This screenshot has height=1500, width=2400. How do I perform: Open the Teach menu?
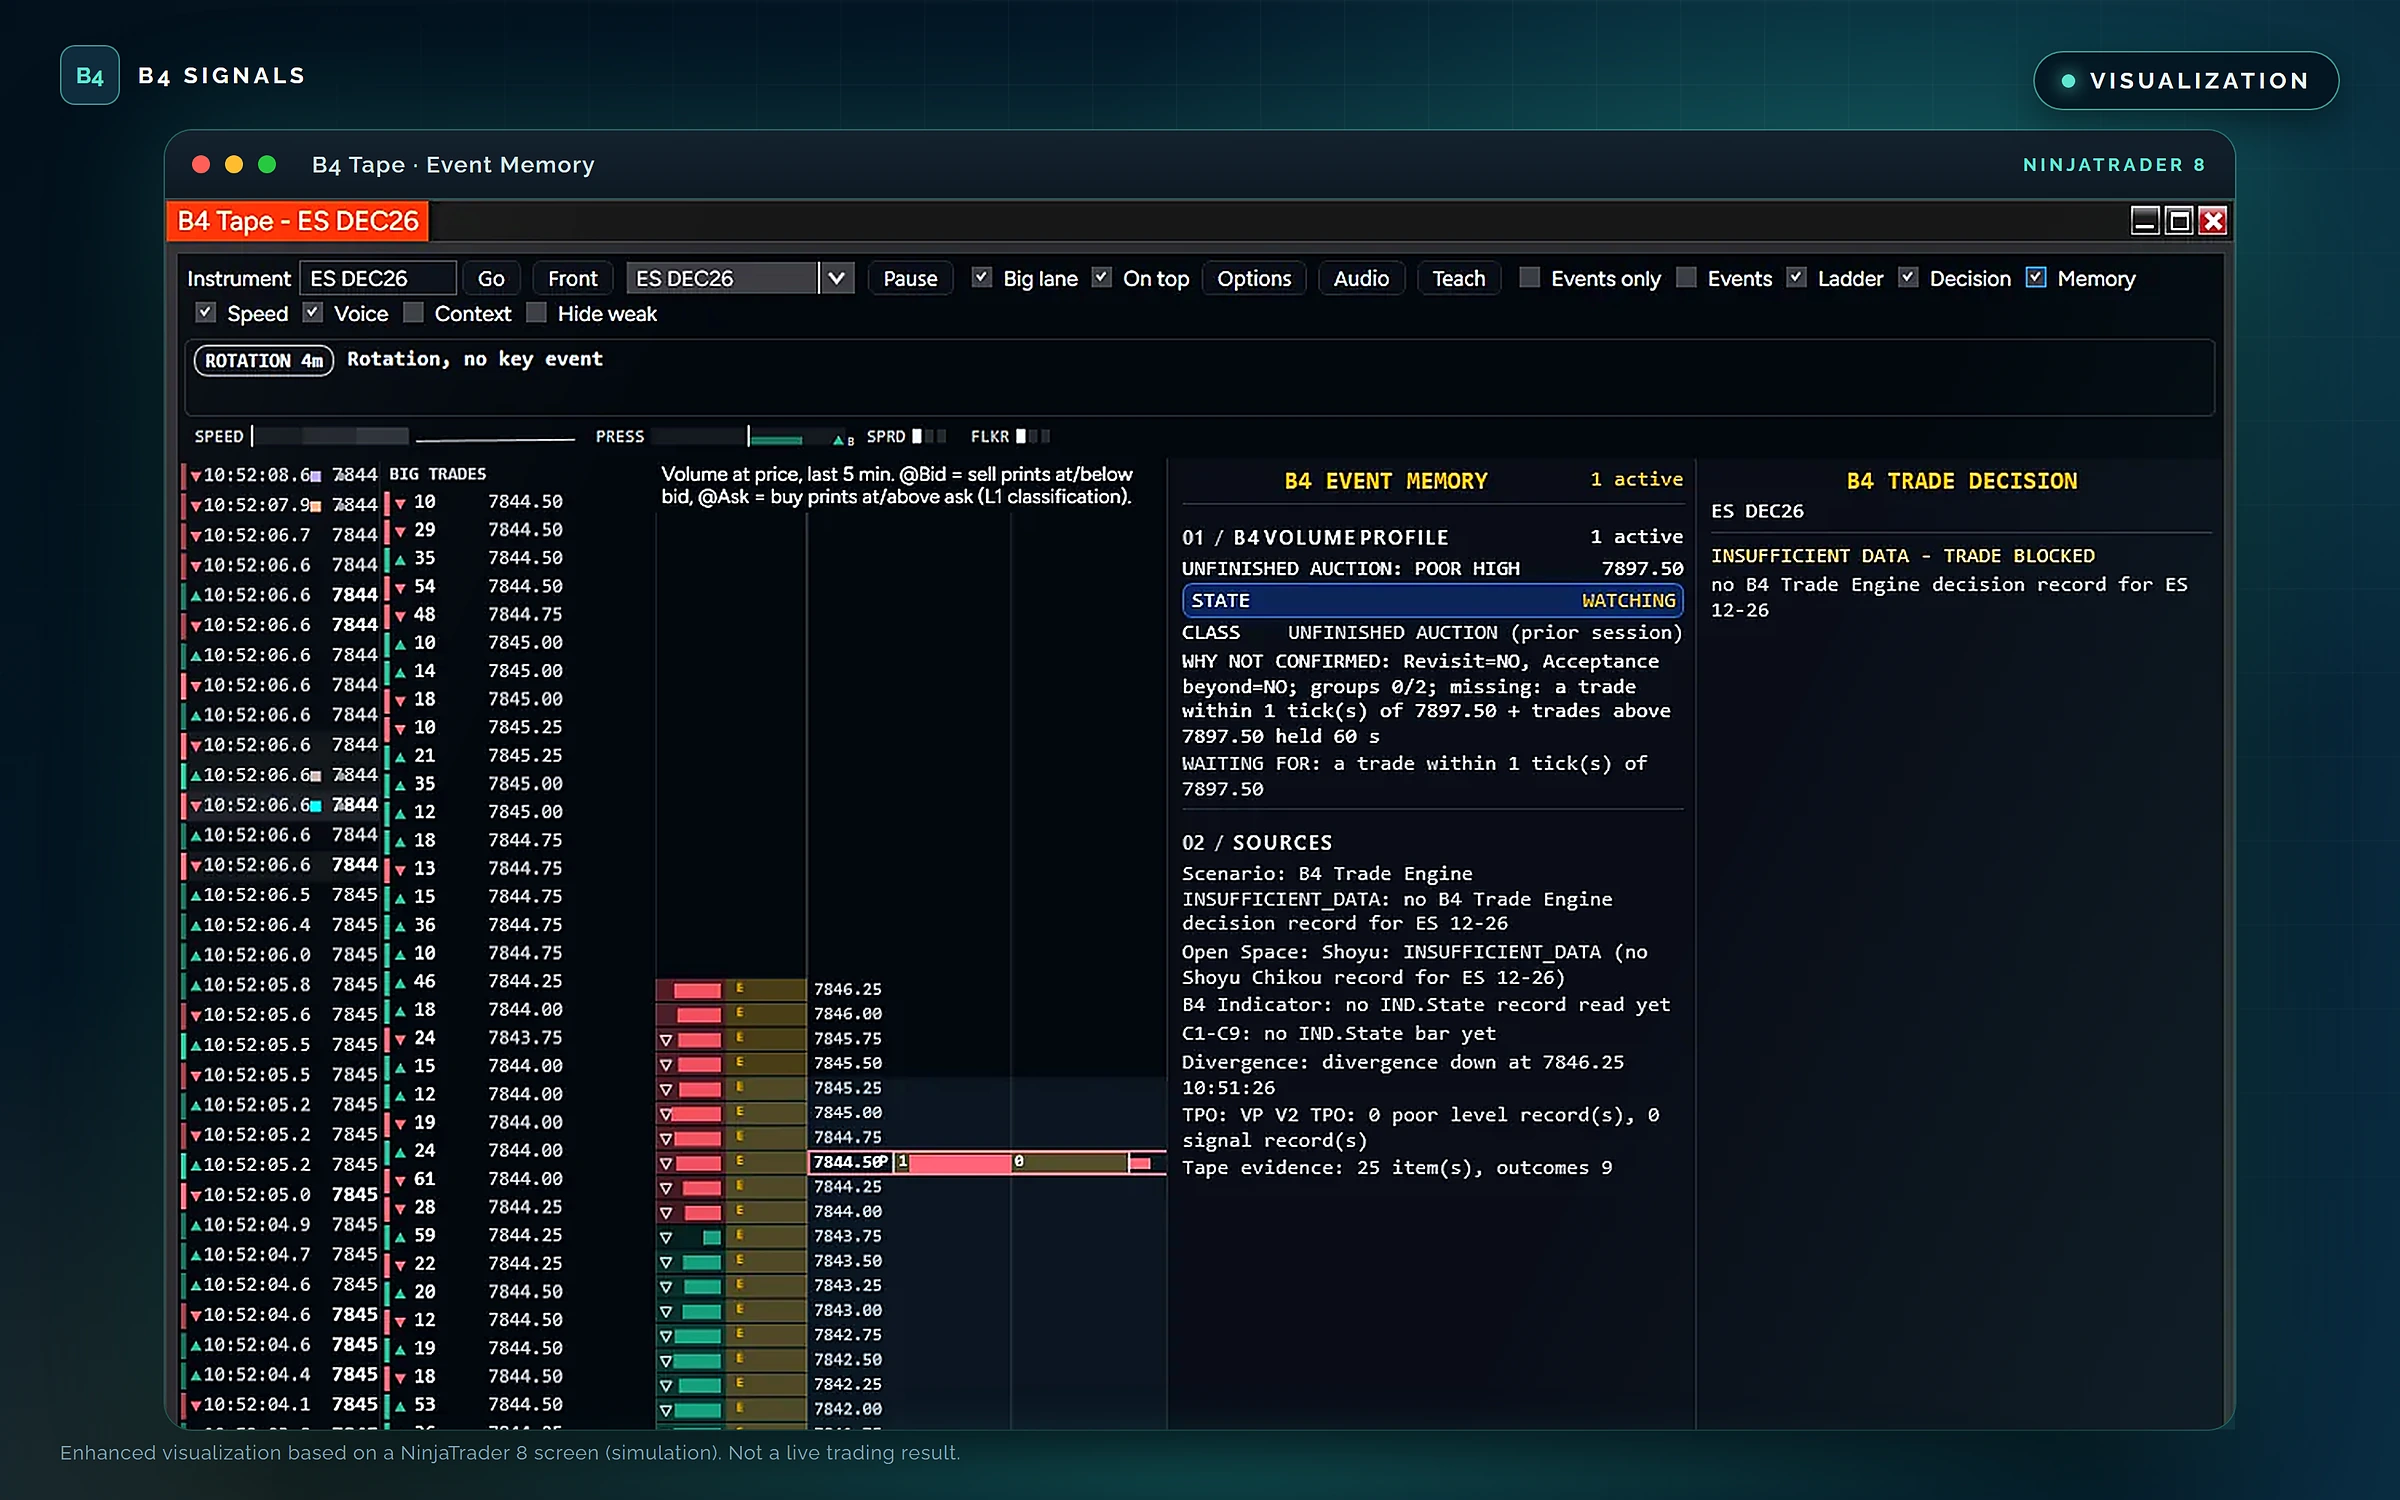click(x=1459, y=278)
